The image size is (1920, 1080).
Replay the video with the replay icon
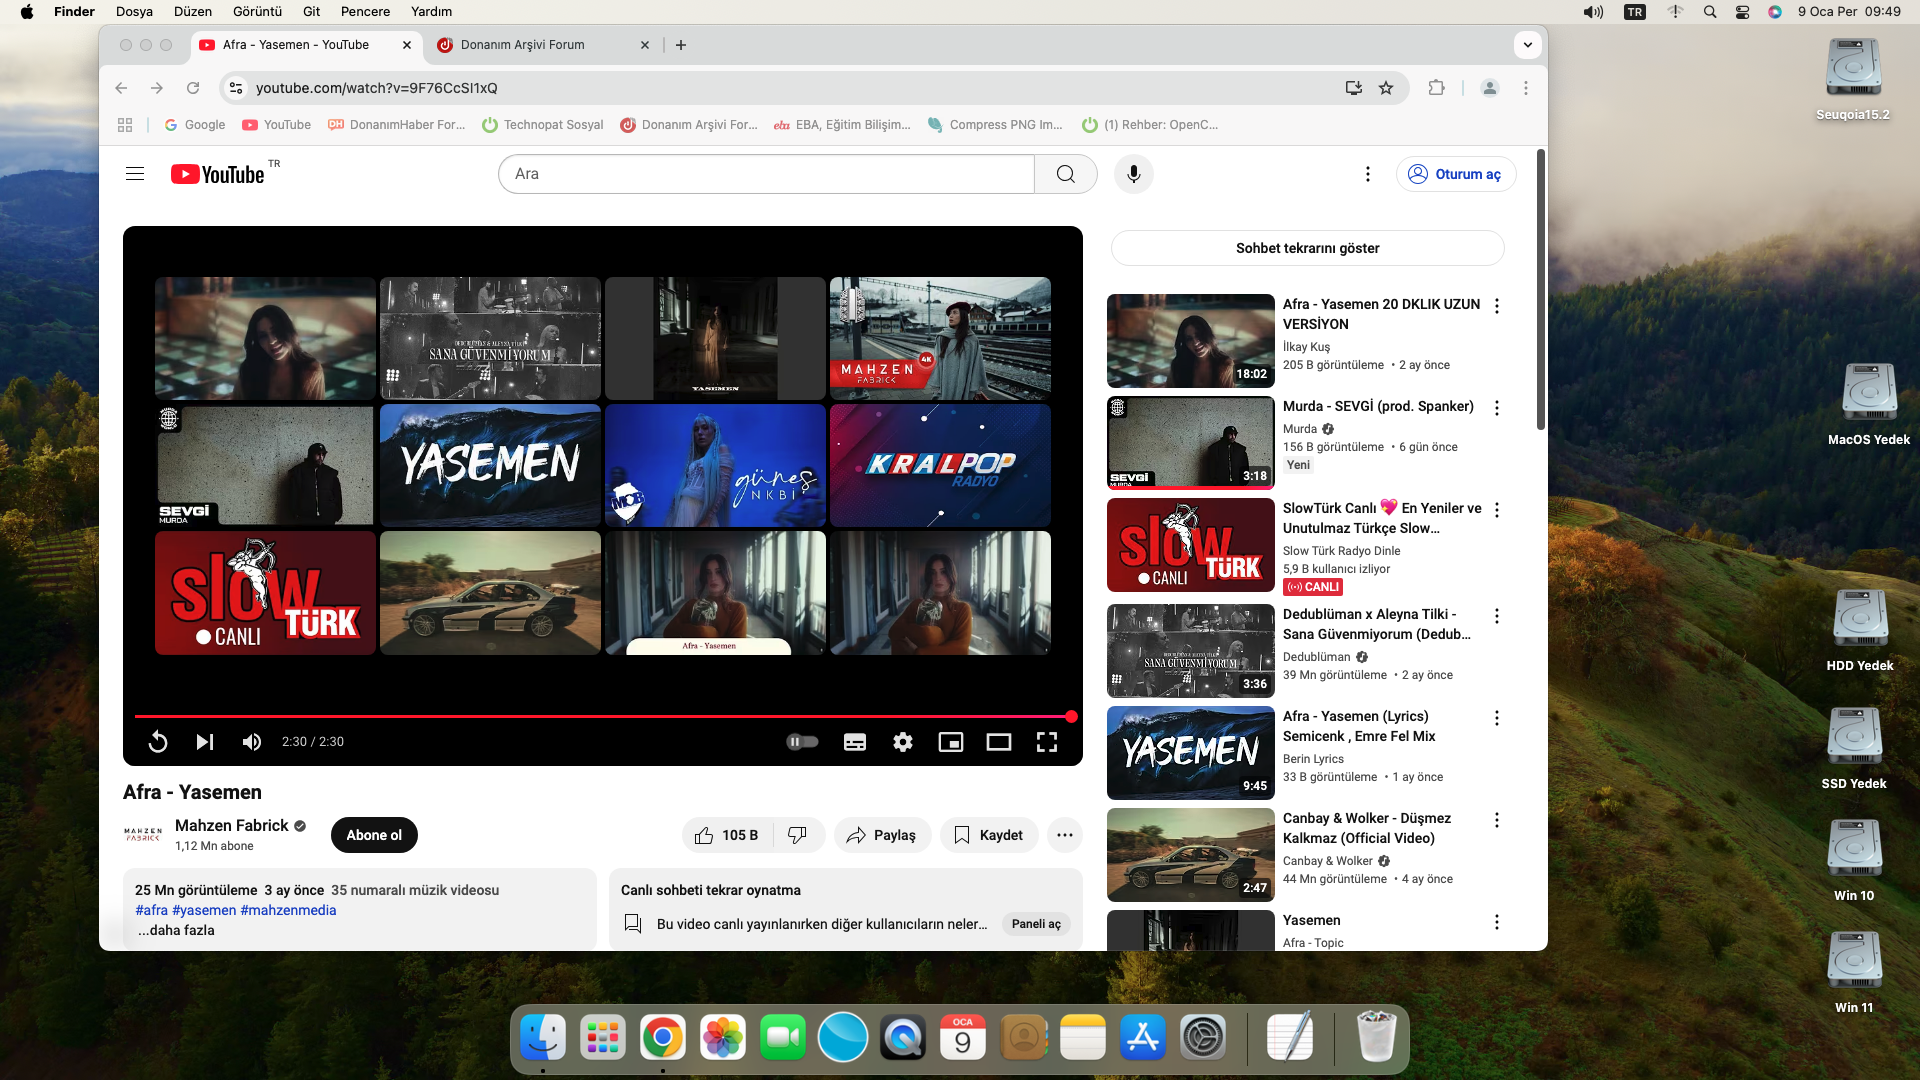point(158,742)
